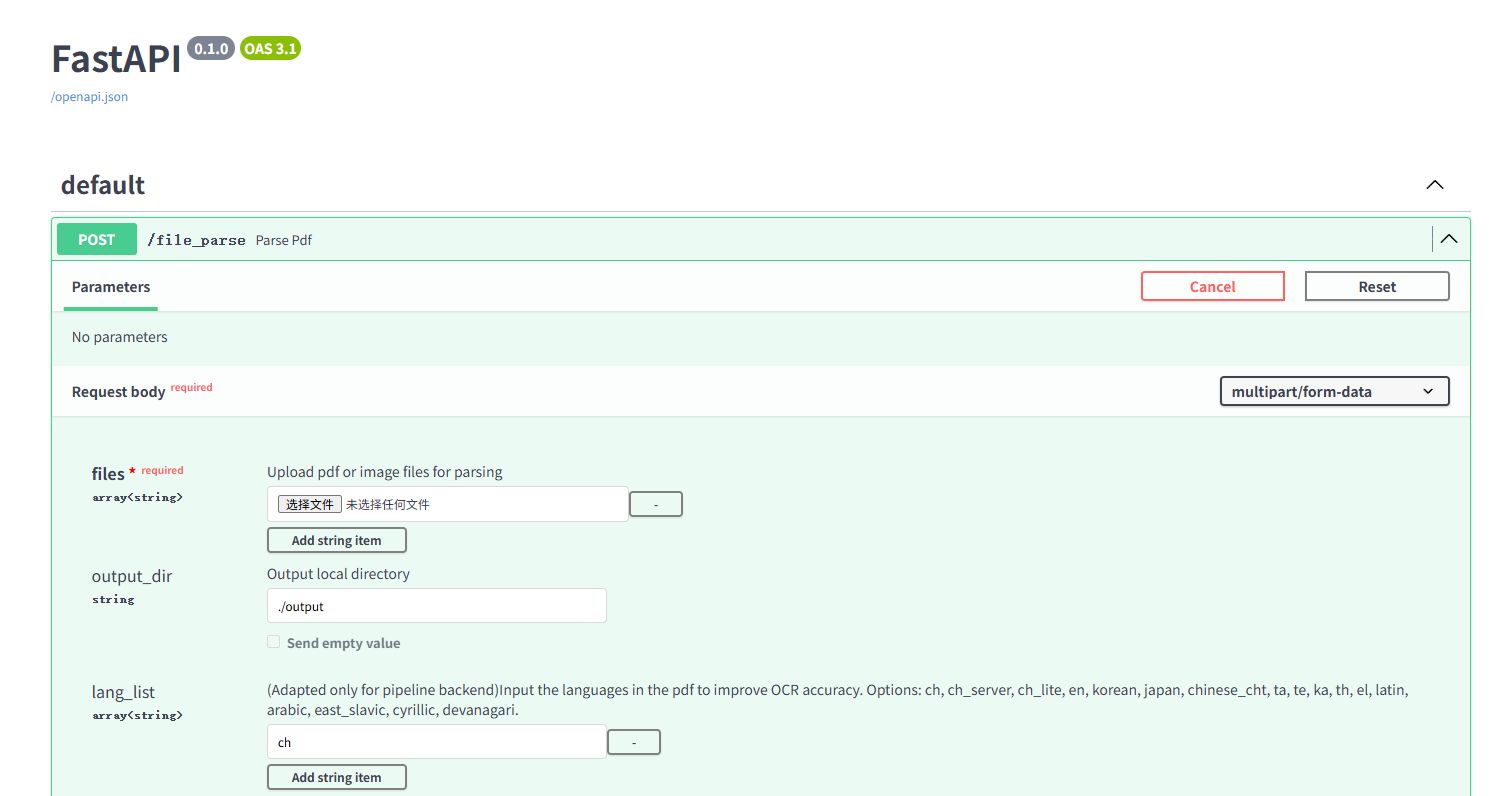The image size is (1491, 796).
Task: Select the Parameters tab
Action: 111,287
